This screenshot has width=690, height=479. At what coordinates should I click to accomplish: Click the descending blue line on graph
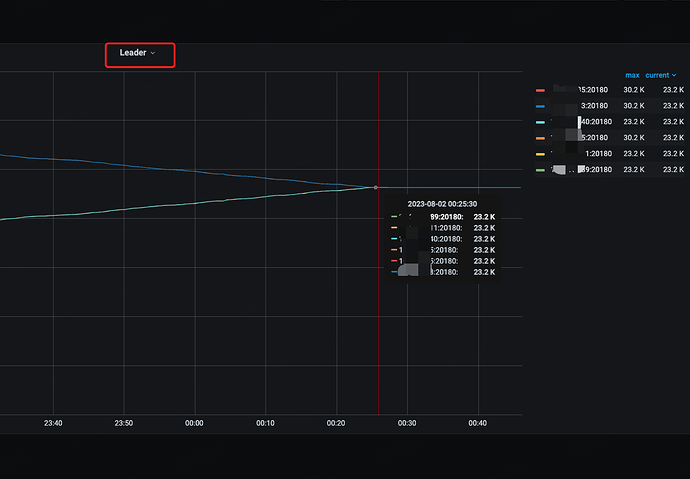150,166
